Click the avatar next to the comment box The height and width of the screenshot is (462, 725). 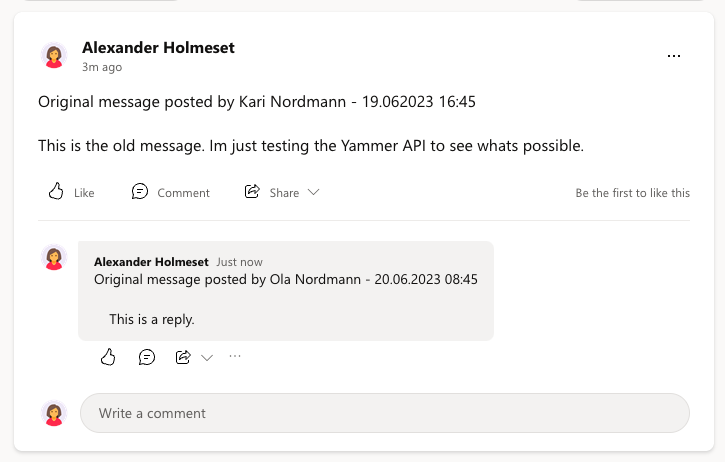pyautogui.click(x=54, y=413)
